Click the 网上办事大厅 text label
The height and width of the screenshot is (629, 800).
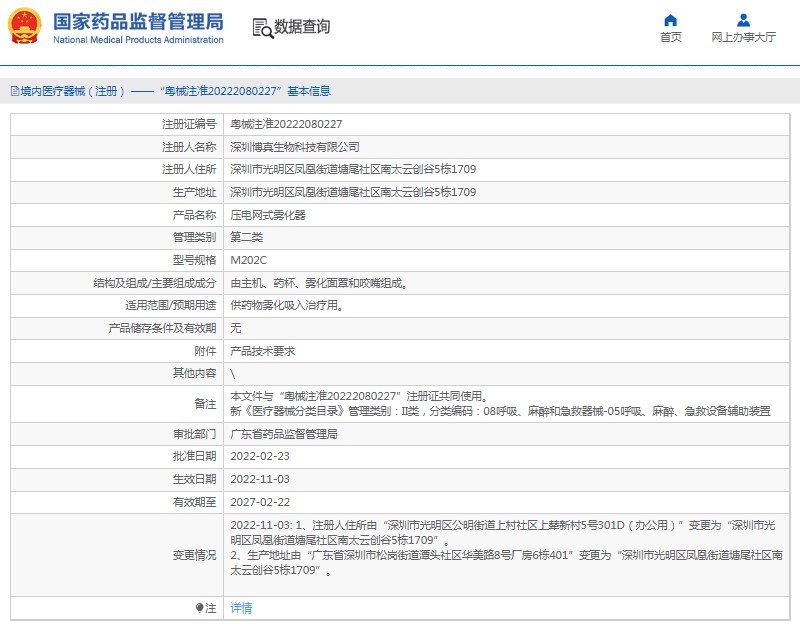coord(743,38)
